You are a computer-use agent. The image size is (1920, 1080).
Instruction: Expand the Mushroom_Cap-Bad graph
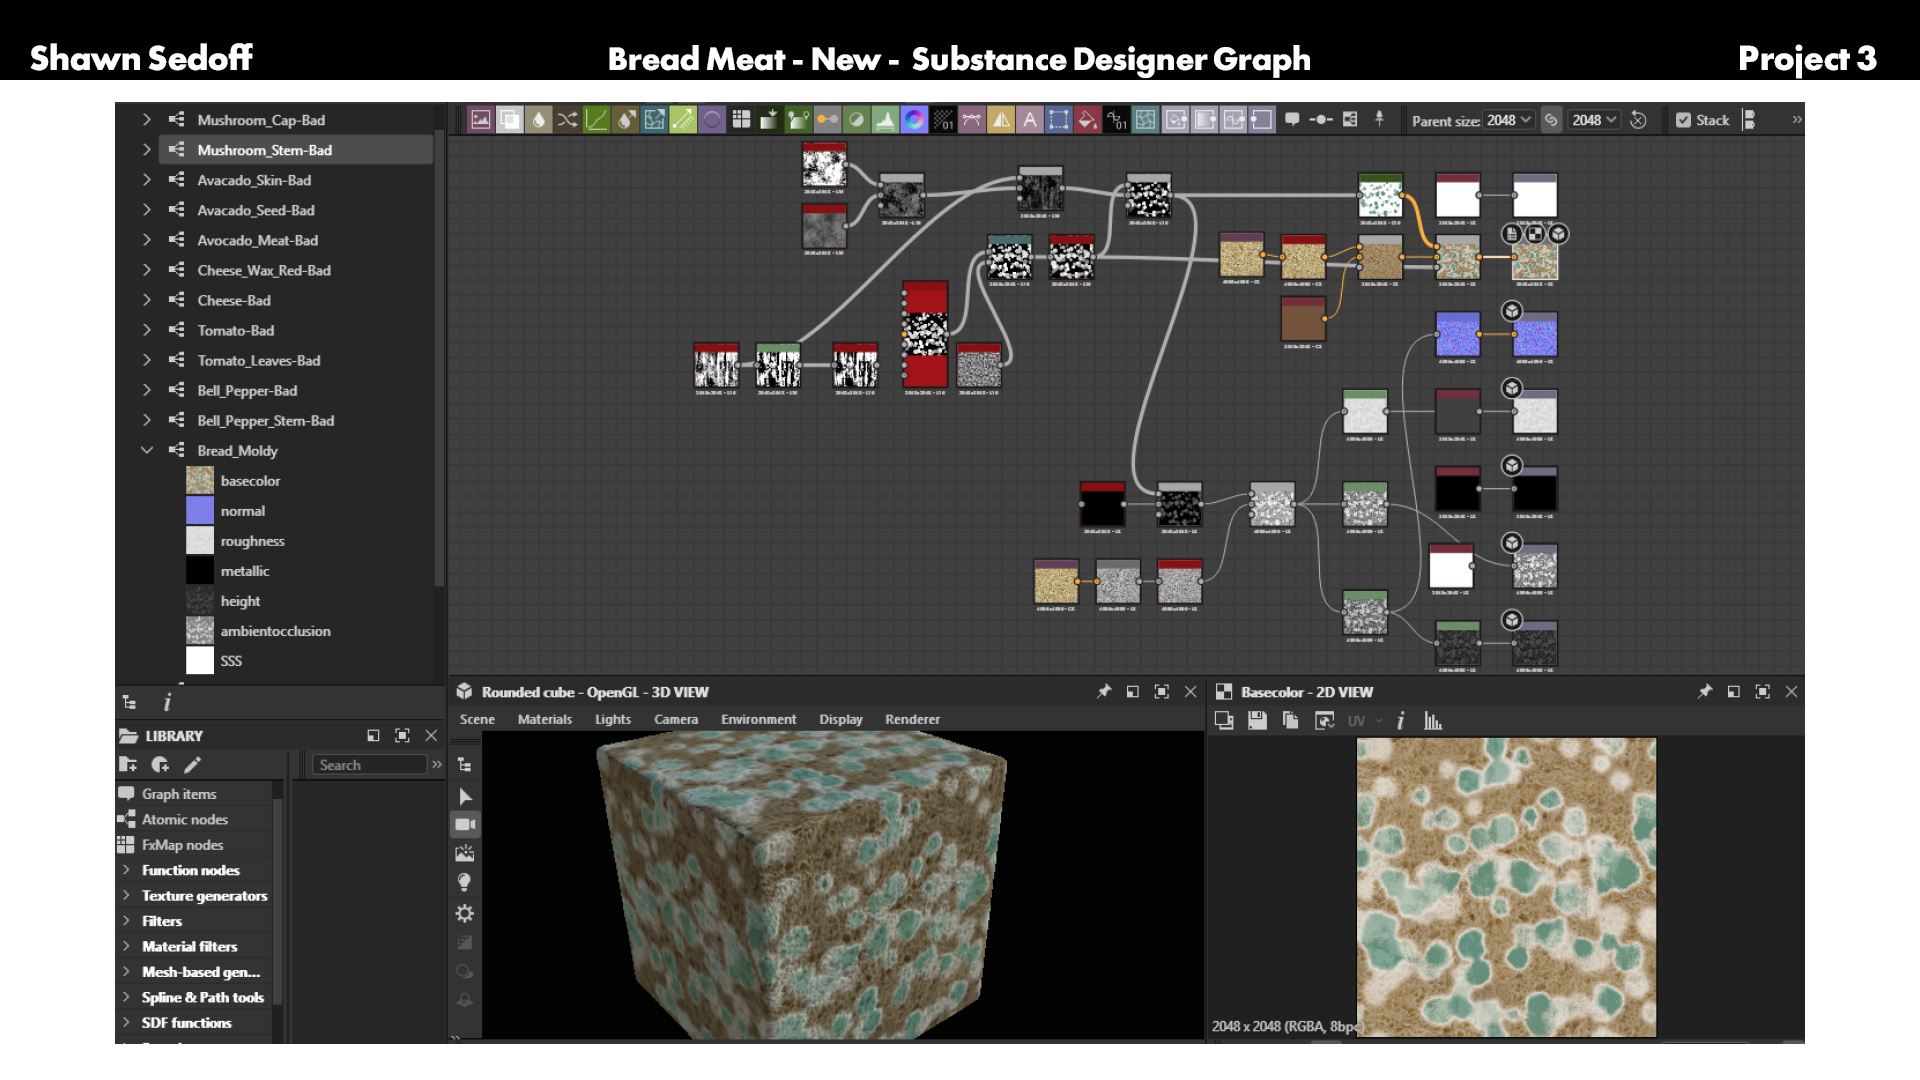click(x=147, y=119)
